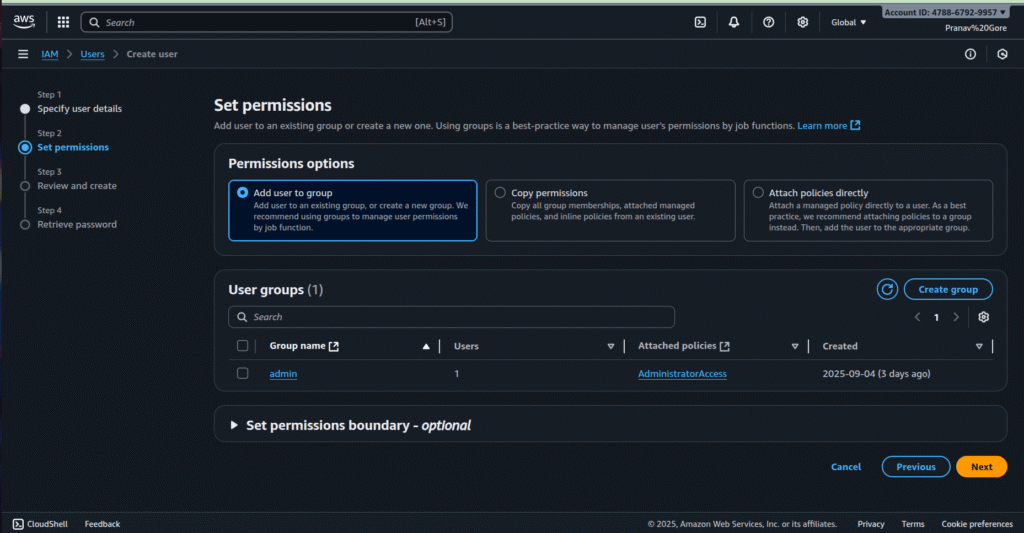1024x533 pixels.
Task: Refresh the user groups list
Action: coord(887,289)
